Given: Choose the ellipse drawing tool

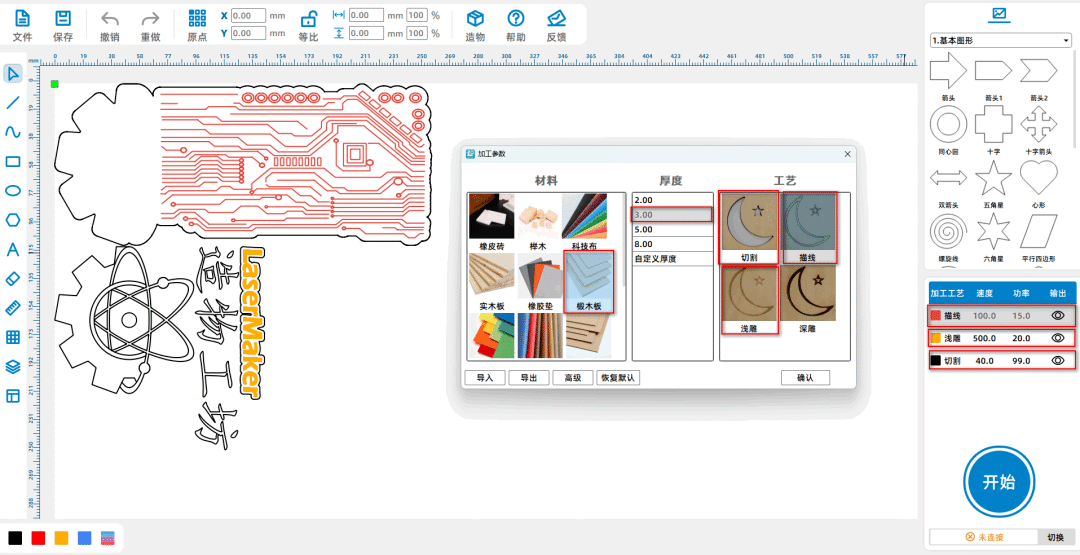Looking at the screenshot, I should (x=13, y=191).
